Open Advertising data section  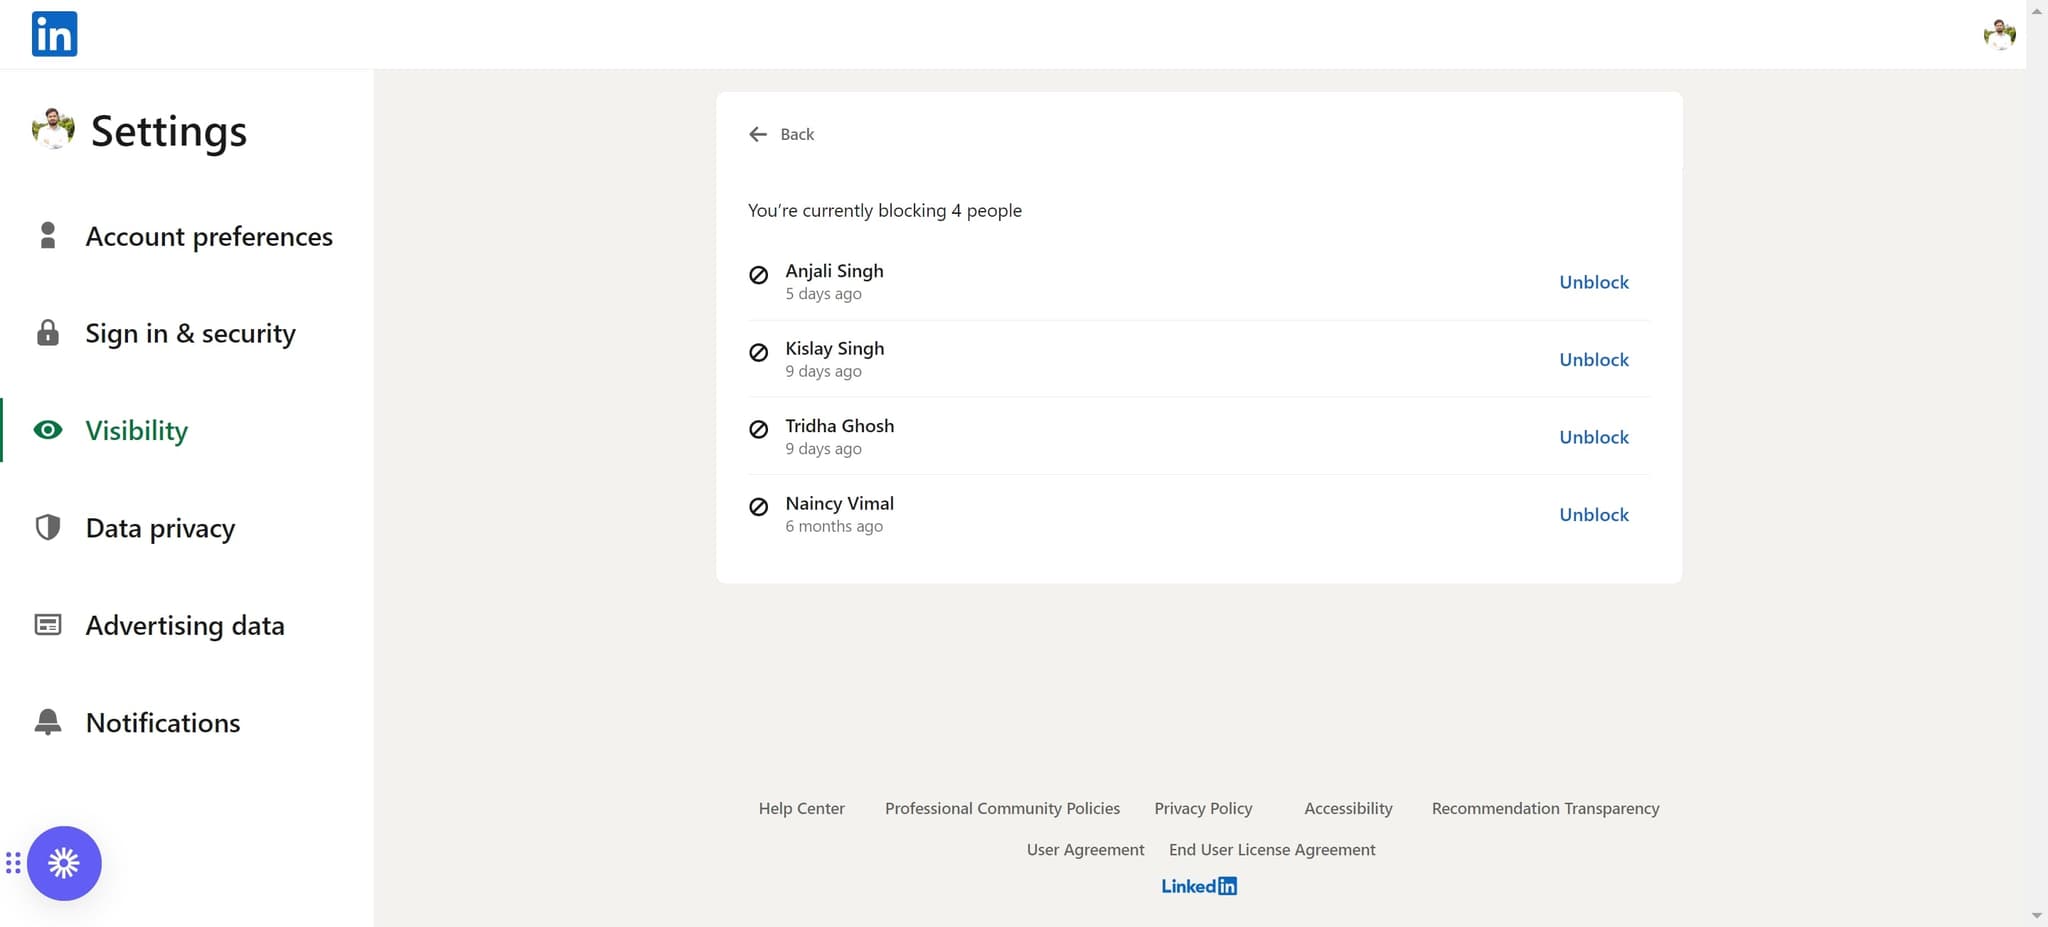coord(185,625)
